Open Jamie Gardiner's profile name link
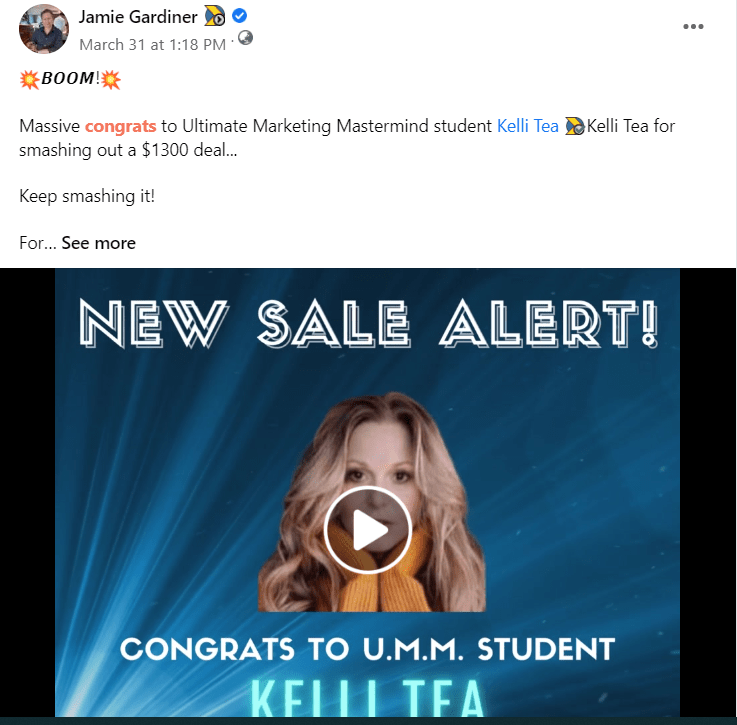The height and width of the screenshot is (725, 737). pos(138,17)
